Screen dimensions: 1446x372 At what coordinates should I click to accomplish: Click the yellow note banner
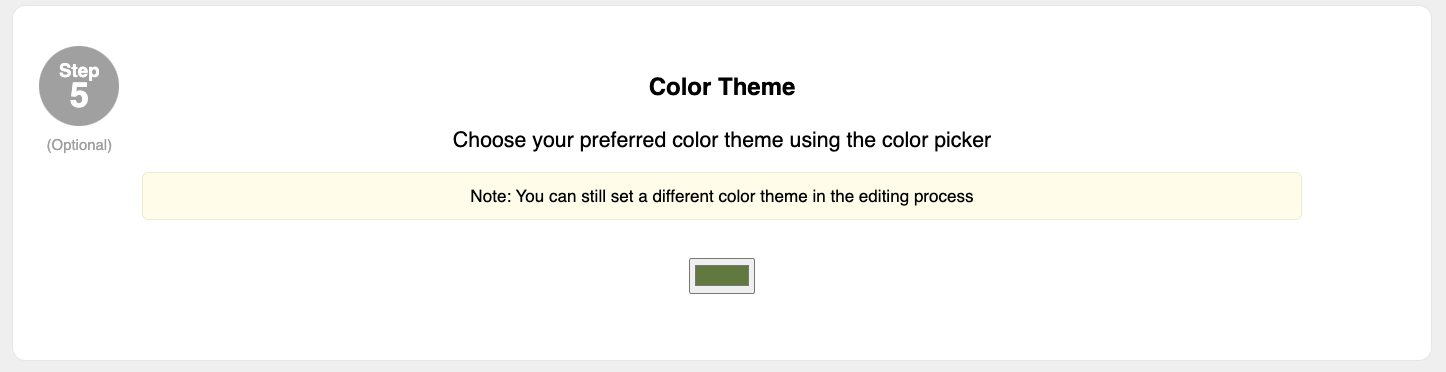tap(721, 196)
